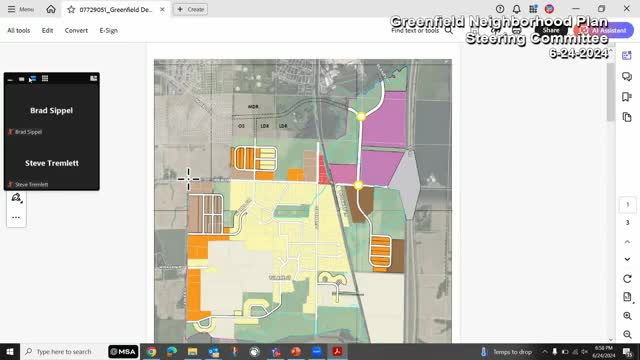This screenshot has height=360, width=640.
Task: Switch Zoom panel to single speaker view
Action: coord(22,79)
